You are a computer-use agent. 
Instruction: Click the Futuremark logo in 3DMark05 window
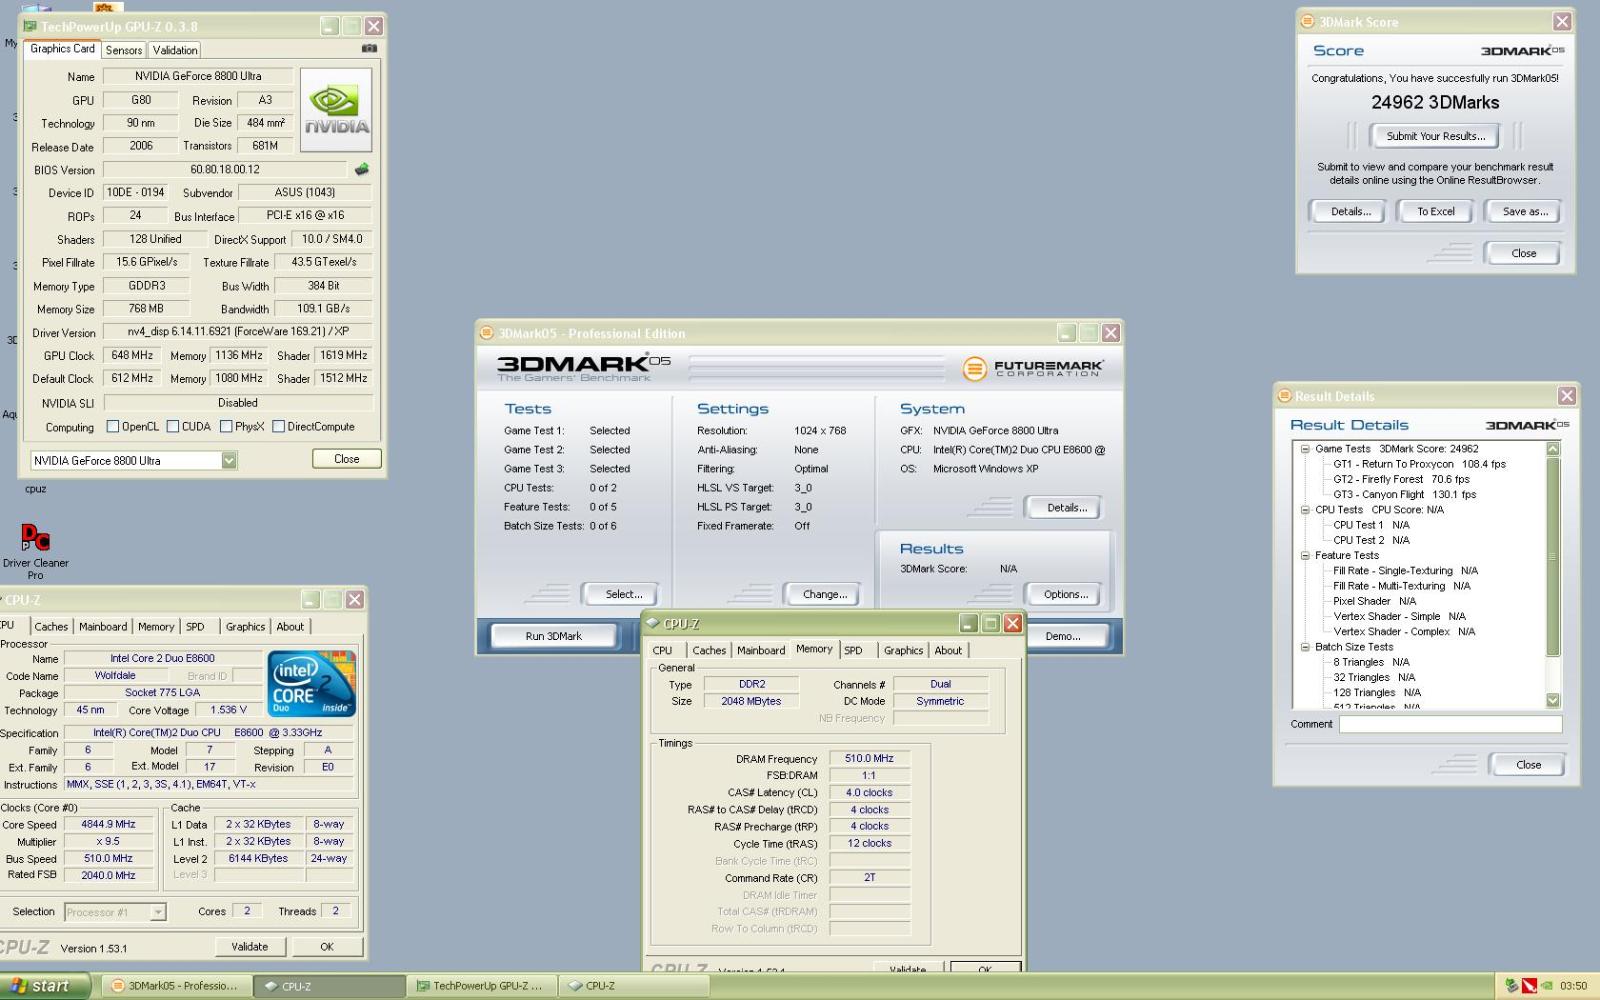[1033, 368]
